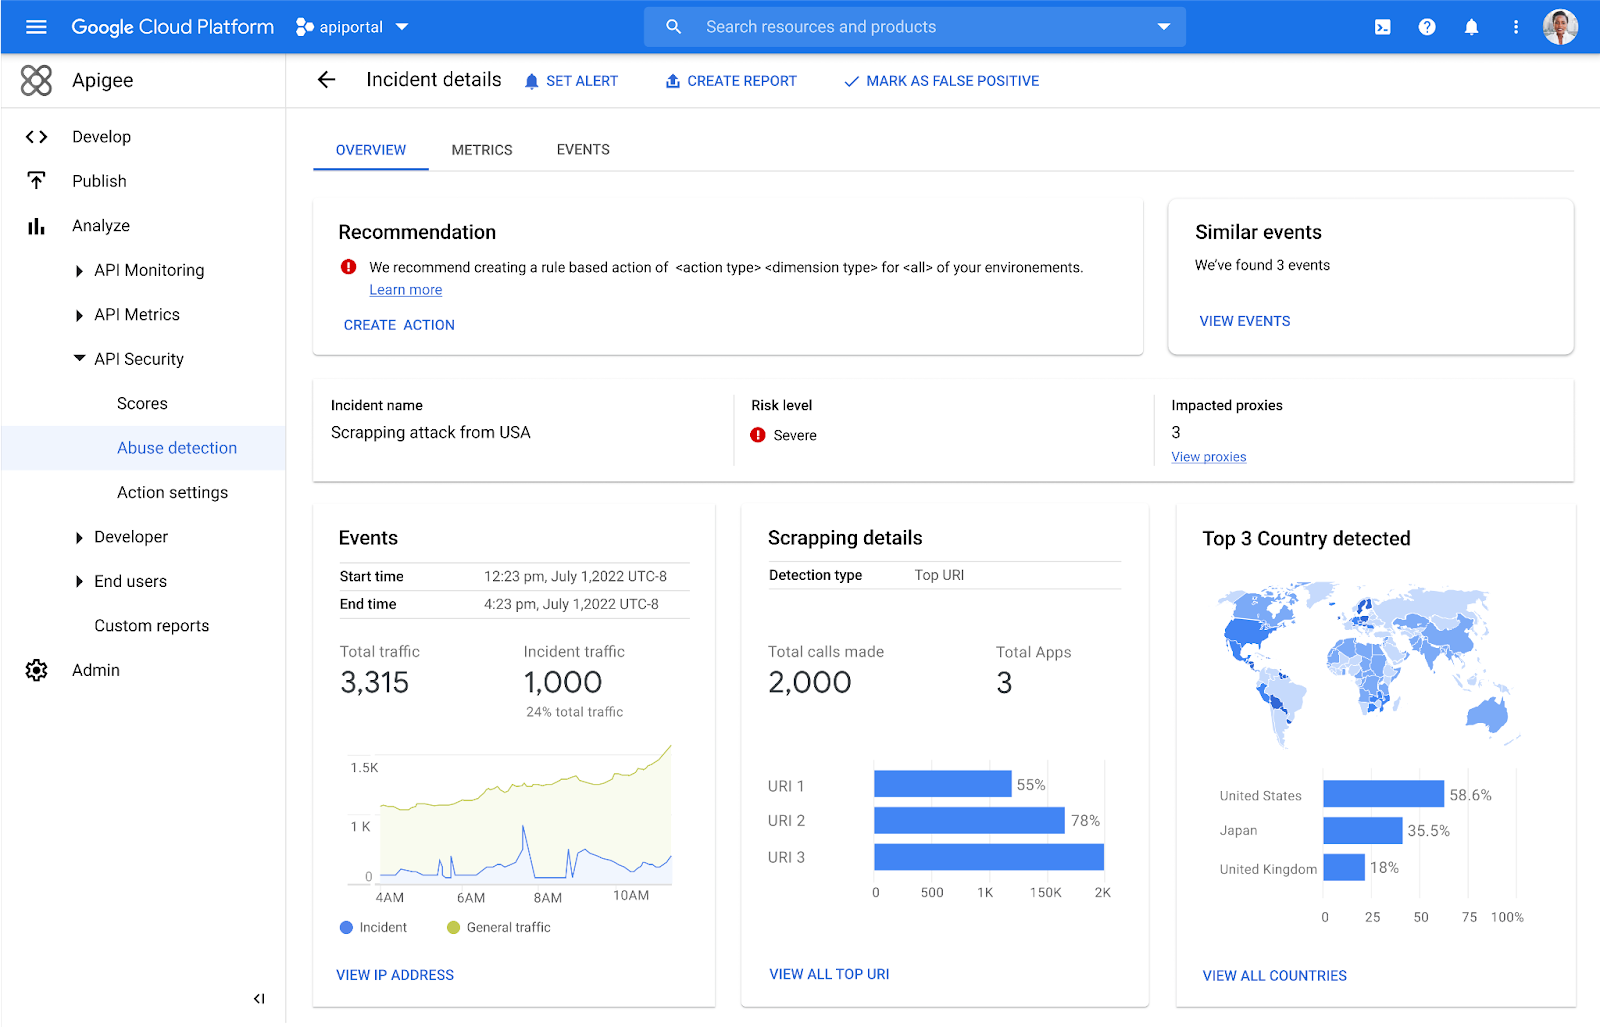Click the Incident legend color dot
The image size is (1600, 1027).
click(x=346, y=928)
